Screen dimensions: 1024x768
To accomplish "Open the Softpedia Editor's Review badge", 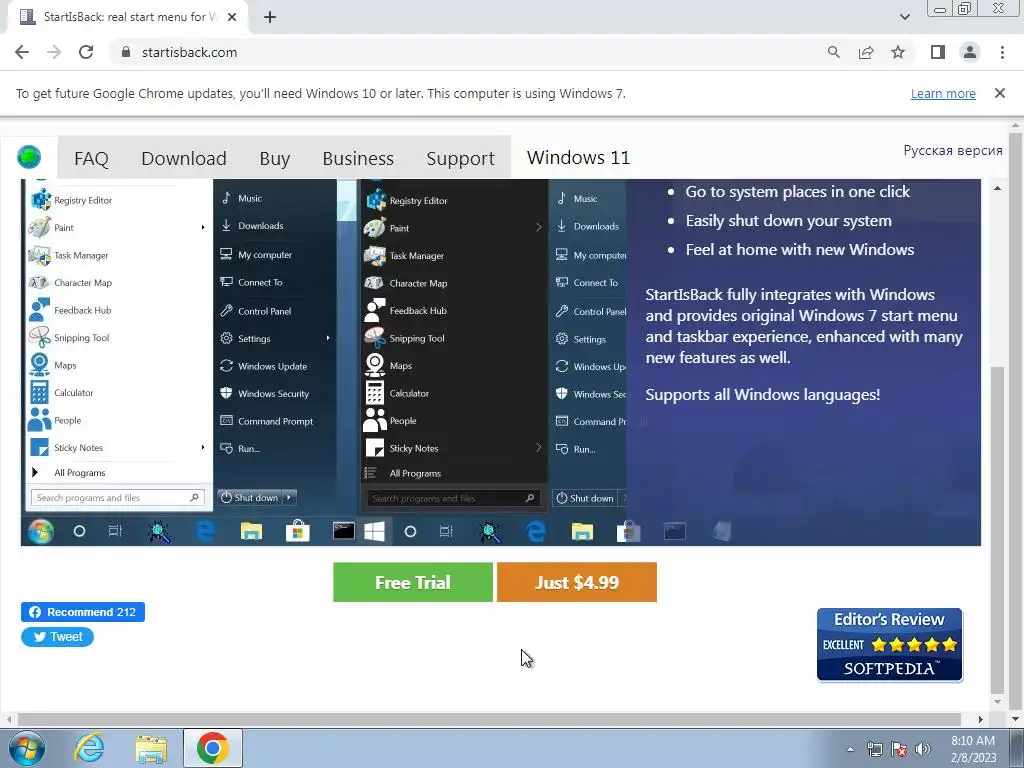I will click(x=889, y=645).
